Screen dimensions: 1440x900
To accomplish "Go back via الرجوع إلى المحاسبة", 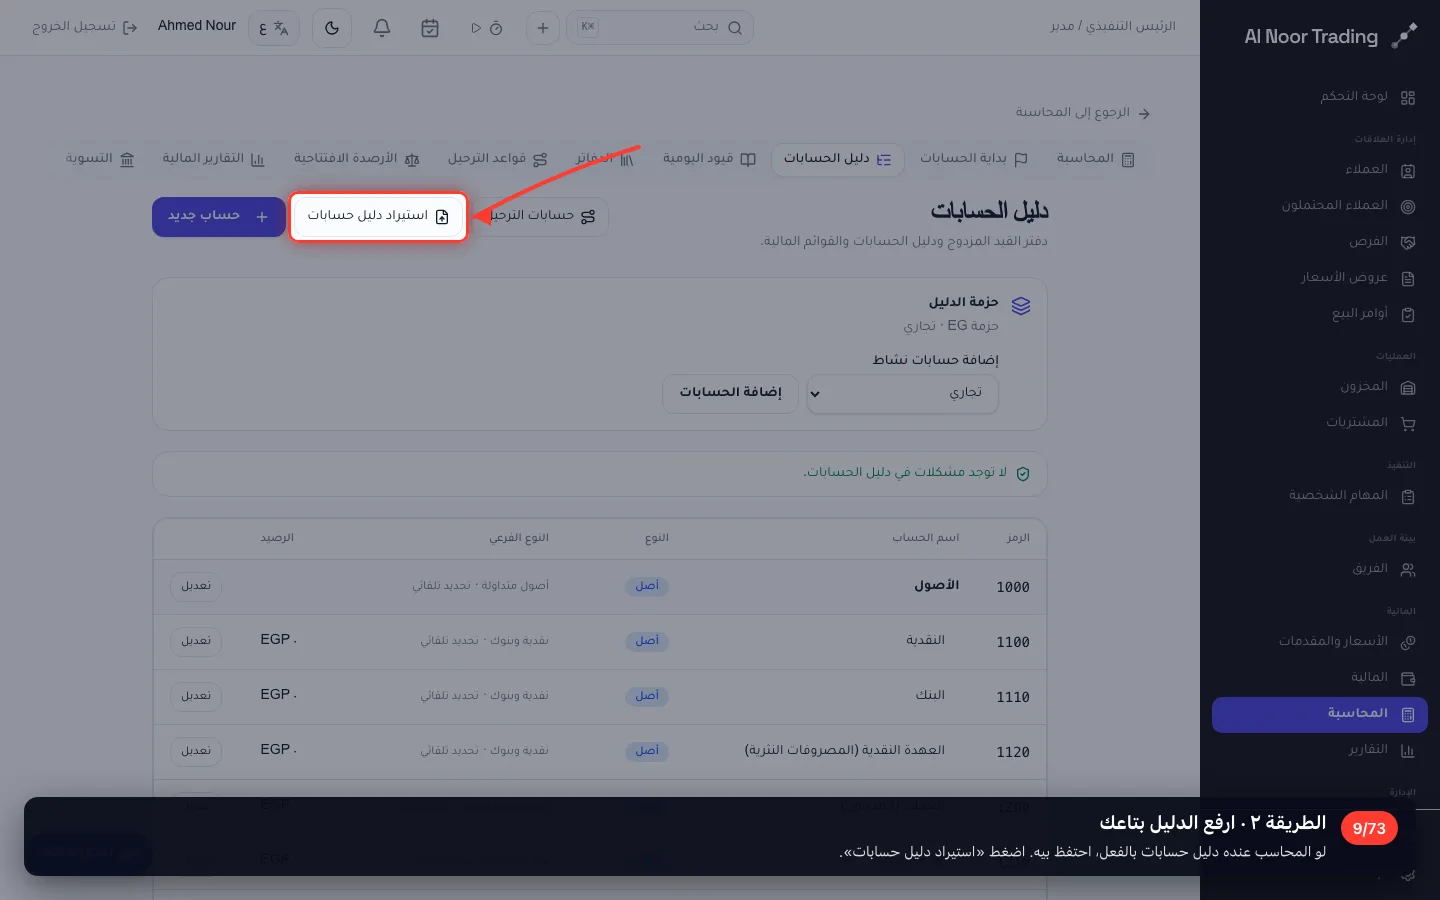I will tap(1083, 113).
